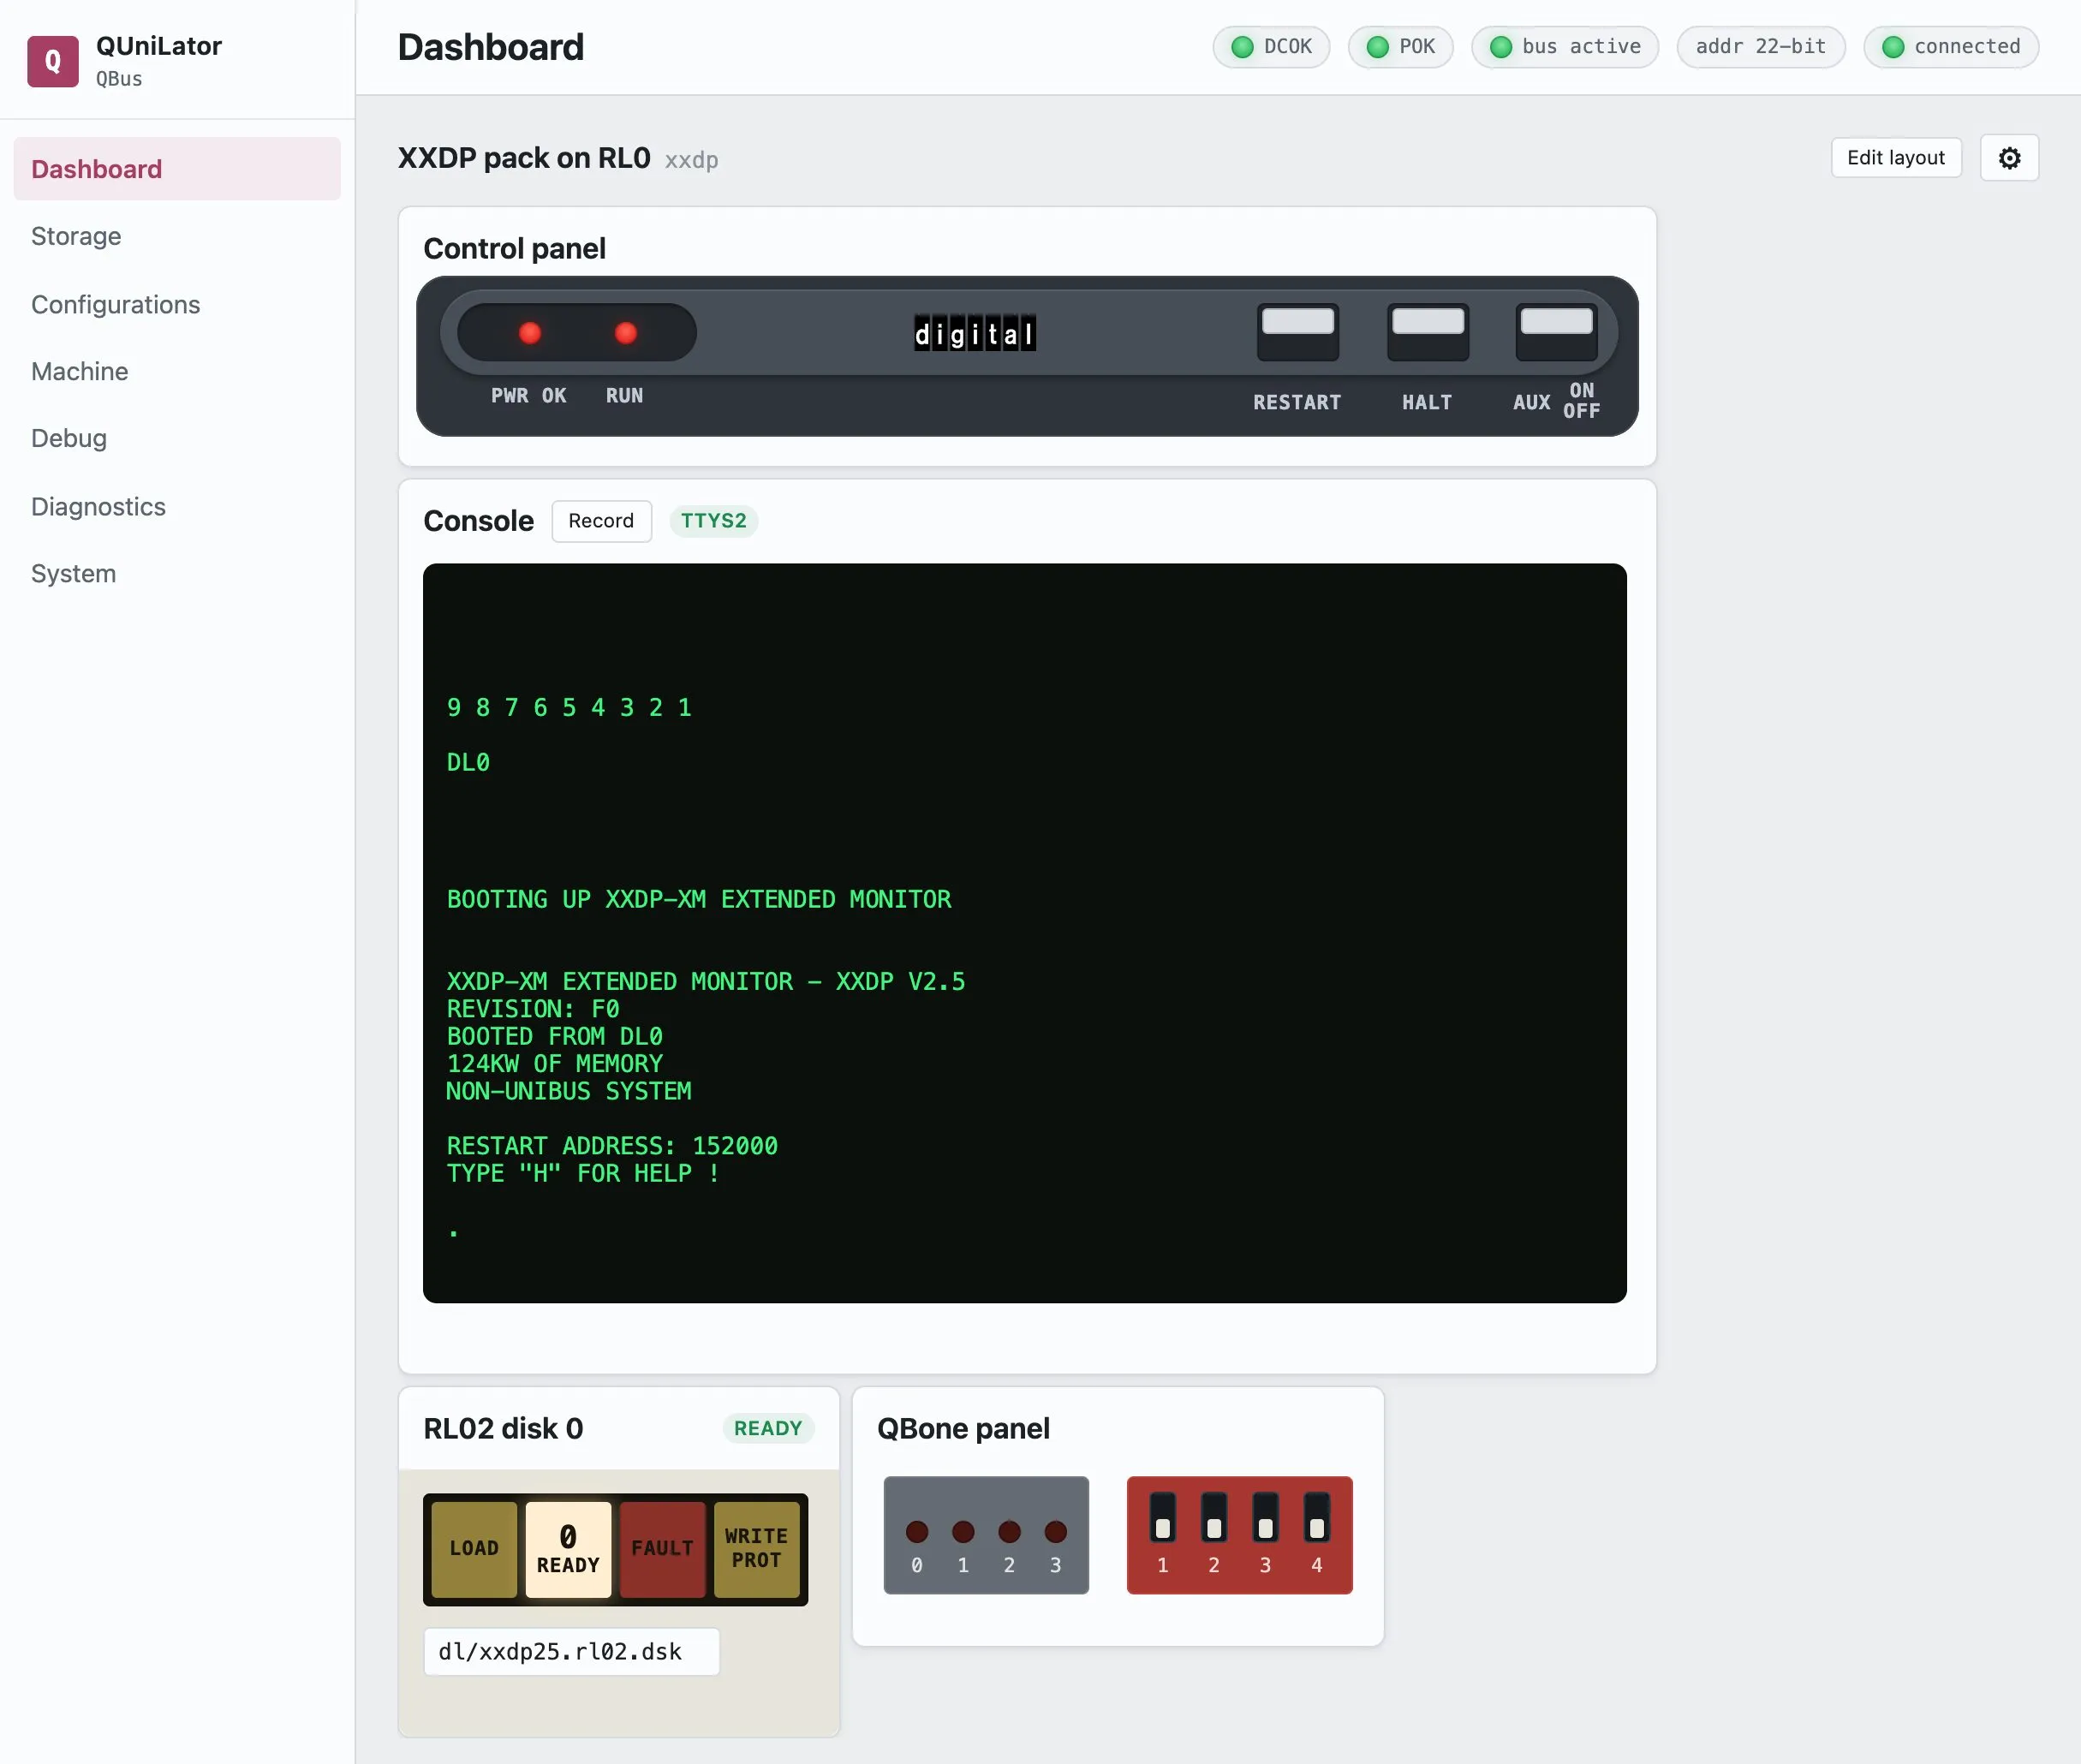This screenshot has width=2081, height=1764.
Task: Flip QBone DIP switch 1
Action: click(1162, 1517)
